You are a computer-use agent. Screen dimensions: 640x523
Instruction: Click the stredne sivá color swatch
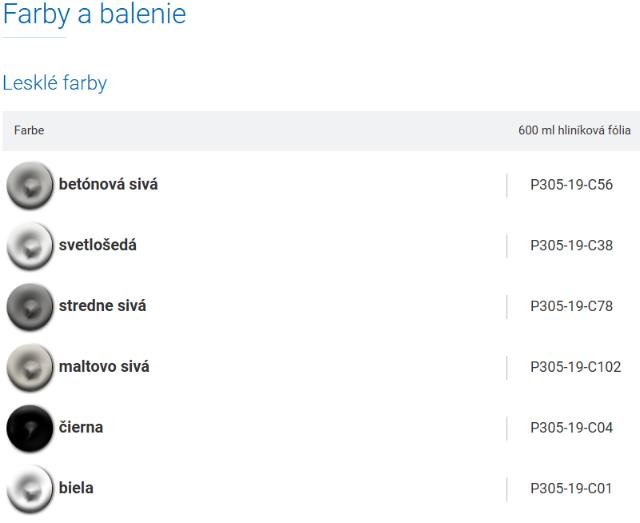coord(31,306)
